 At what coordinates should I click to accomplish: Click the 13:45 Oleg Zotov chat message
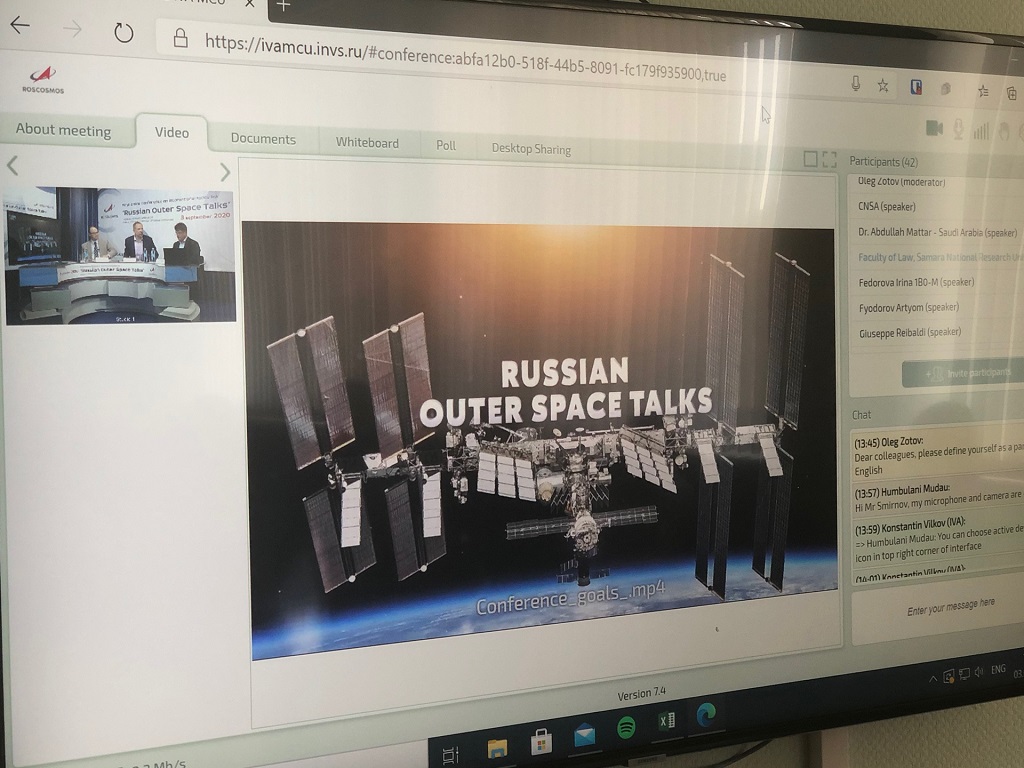[938, 455]
